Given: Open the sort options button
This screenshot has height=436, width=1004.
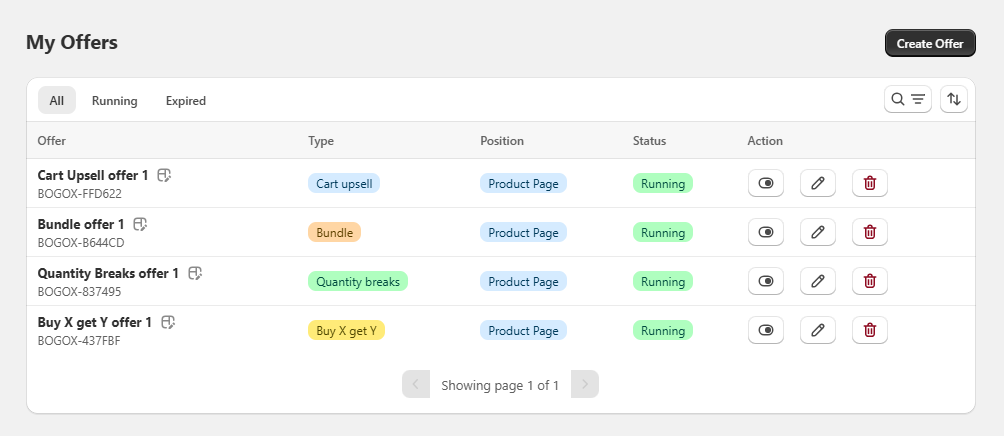Looking at the screenshot, I should (x=954, y=99).
